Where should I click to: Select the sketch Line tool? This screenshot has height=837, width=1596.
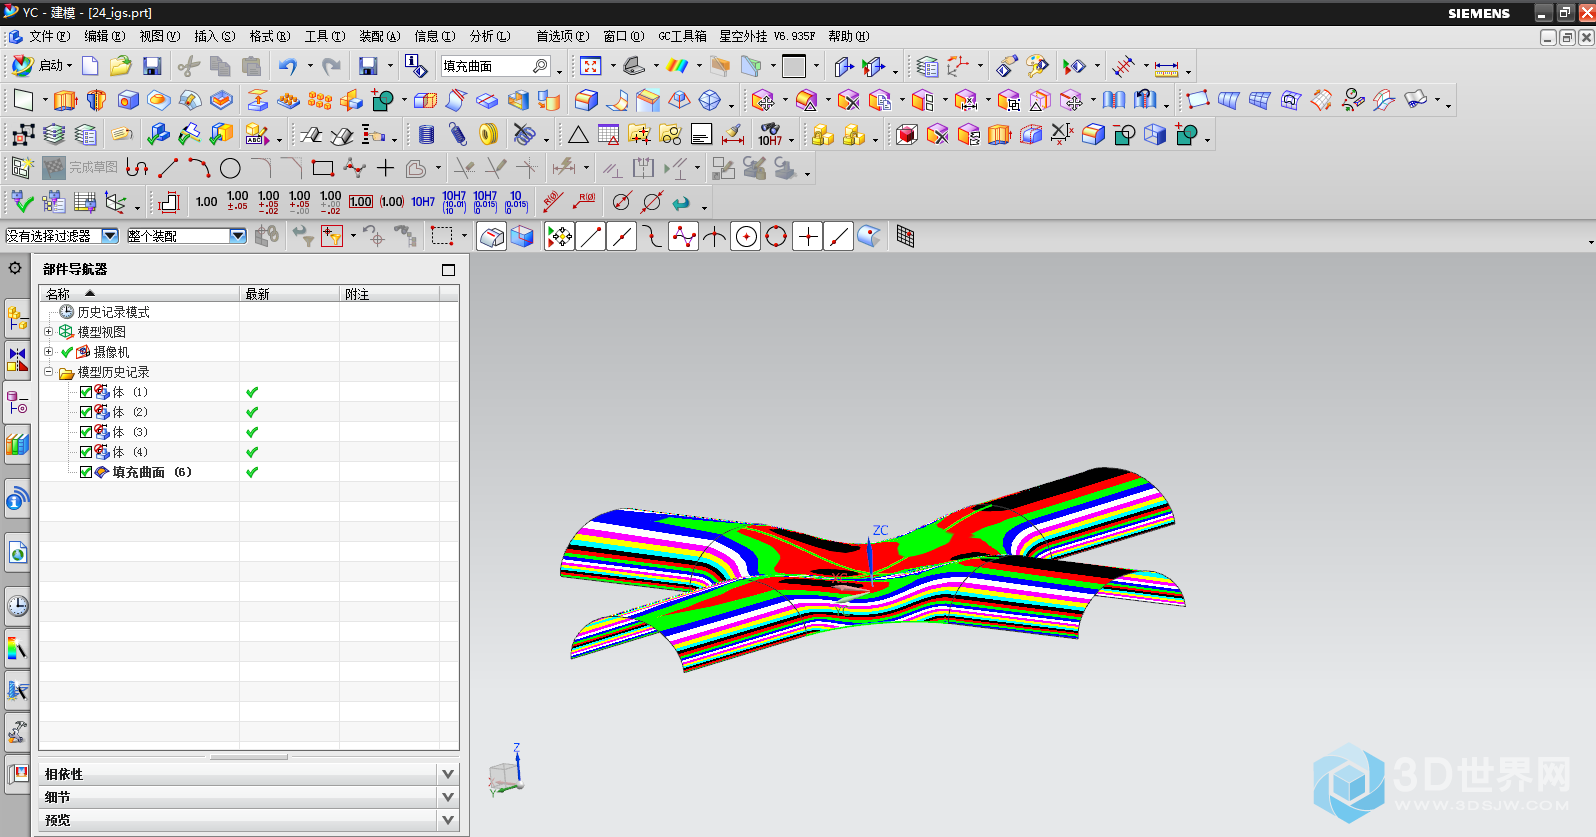click(x=168, y=168)
